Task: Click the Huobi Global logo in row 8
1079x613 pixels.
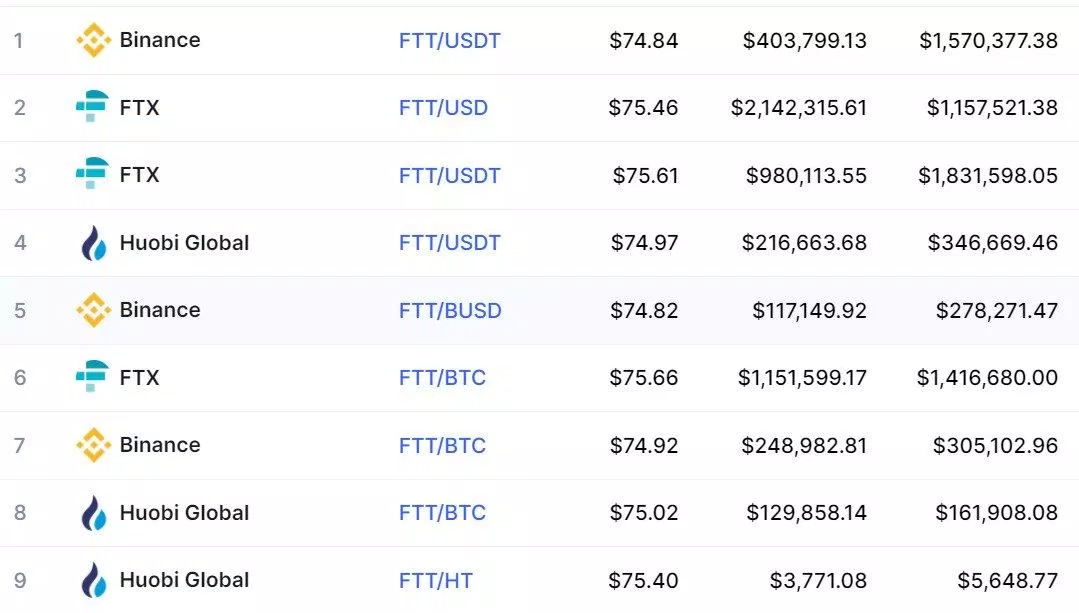Action: 93,513
